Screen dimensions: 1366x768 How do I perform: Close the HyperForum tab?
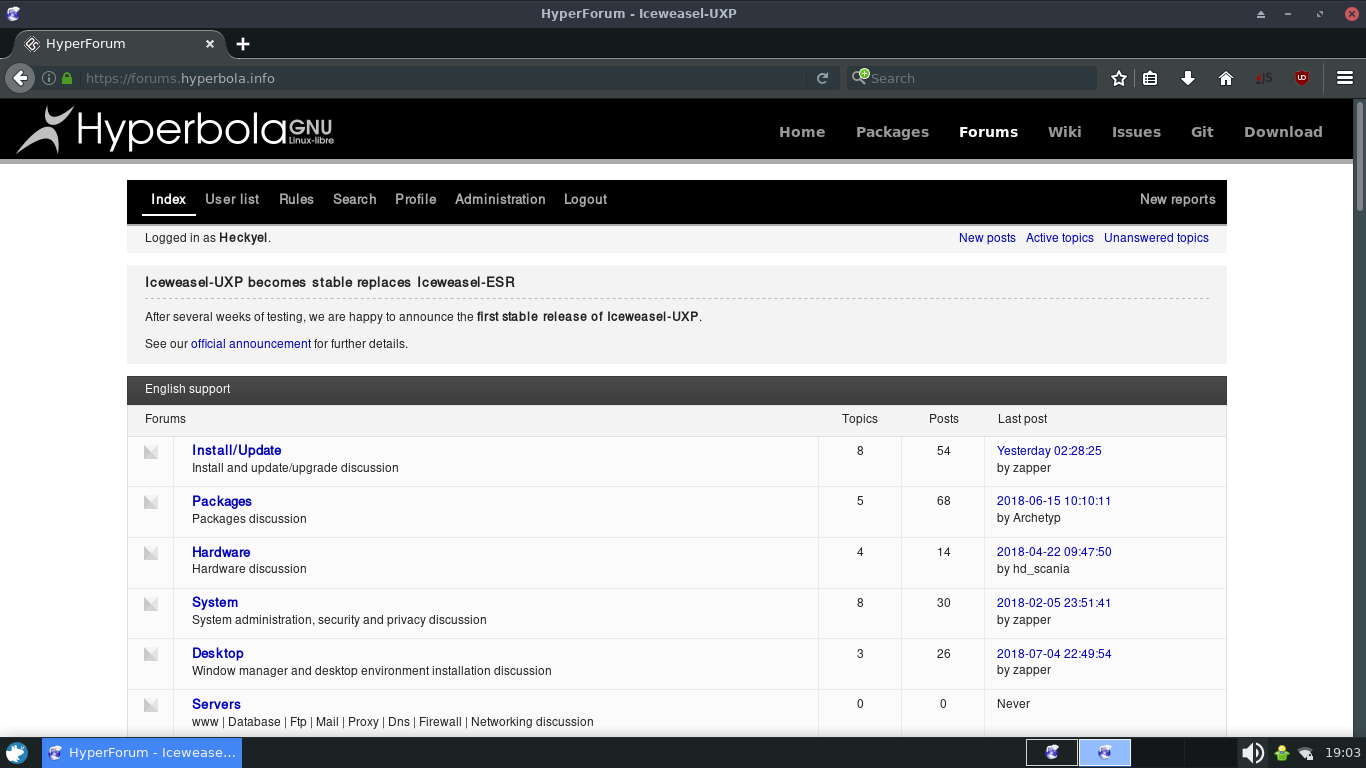(210, 44)
